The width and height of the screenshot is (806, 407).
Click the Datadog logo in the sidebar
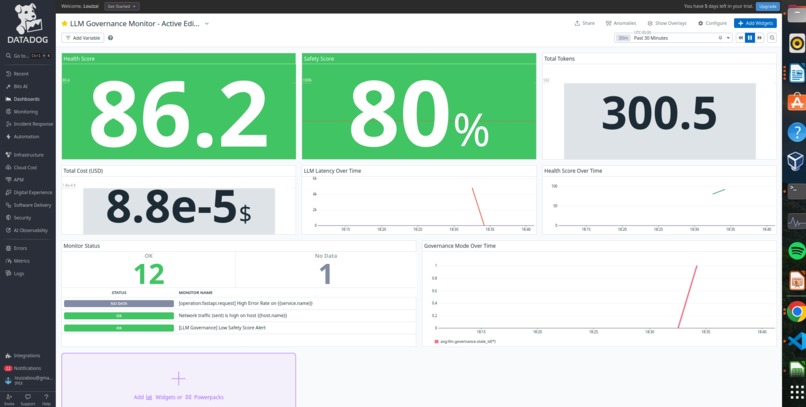click(27, 24)
